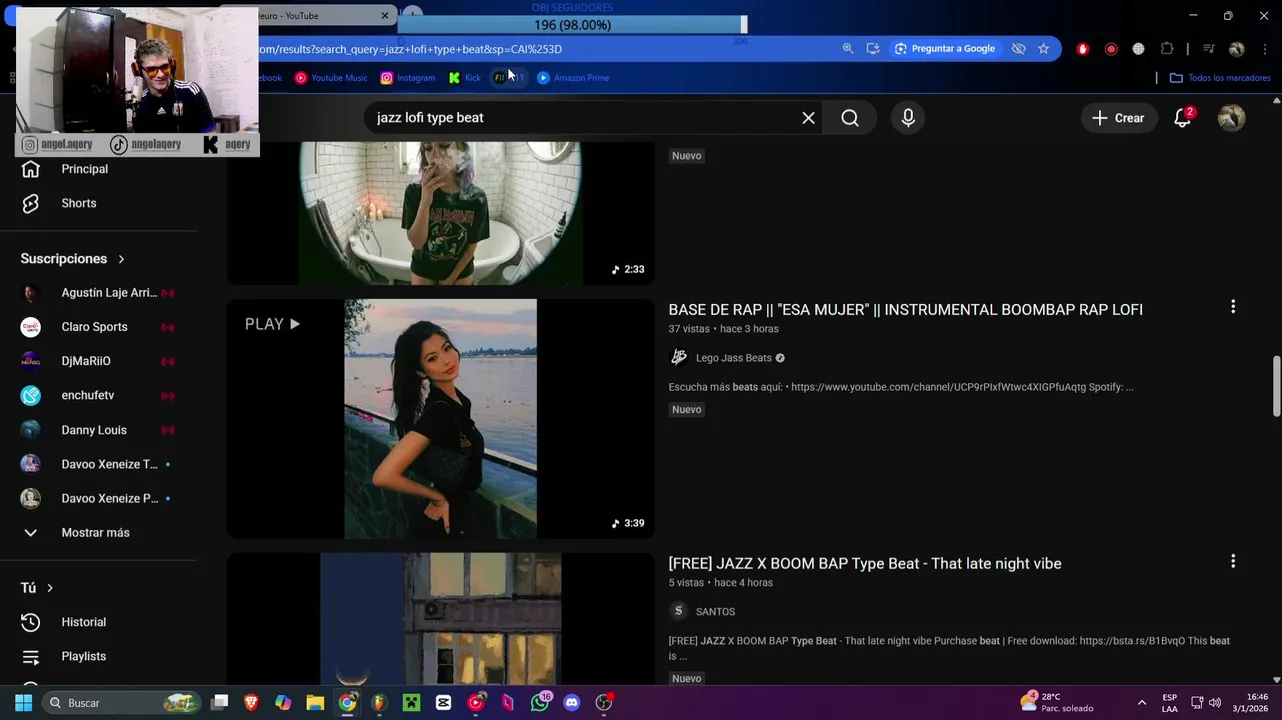Close the YouTube browser tab
Screen dimensions: 1282x720
pos(385,16)
